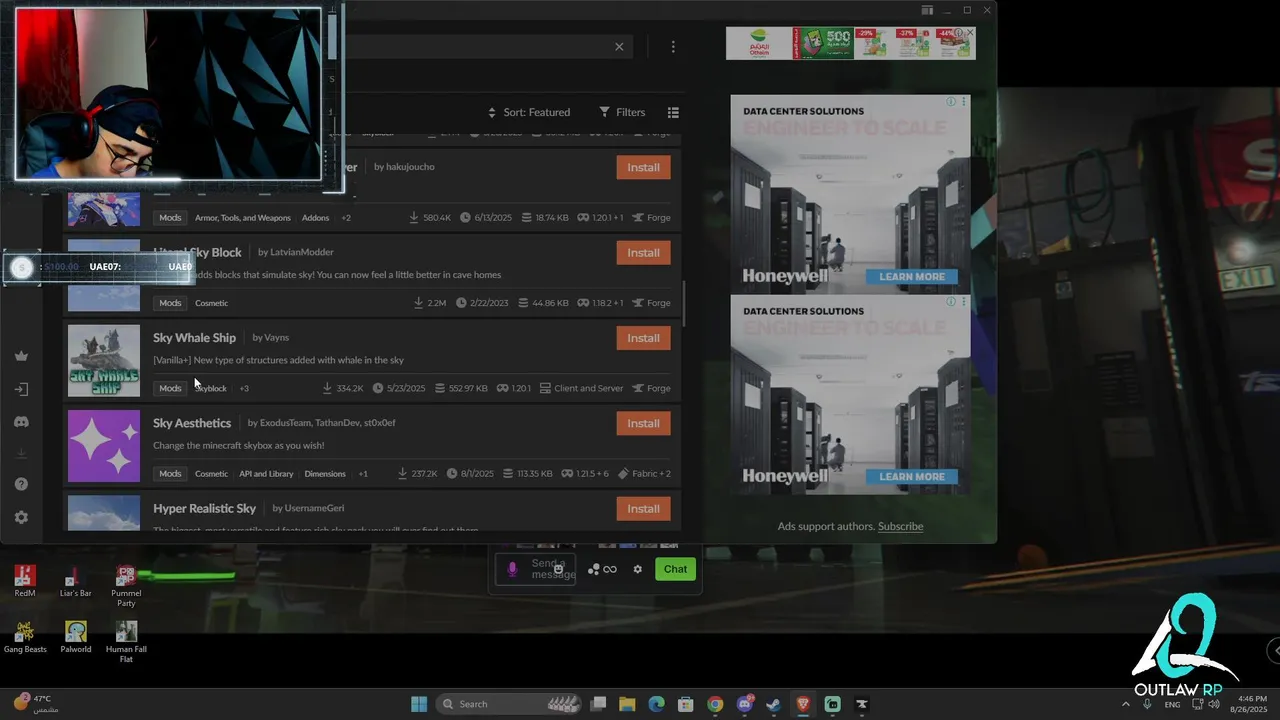Viewport: 1280px width, 720px height.
Task: Open File Explorer from the taskbar
Action: [x=627, y=704]
